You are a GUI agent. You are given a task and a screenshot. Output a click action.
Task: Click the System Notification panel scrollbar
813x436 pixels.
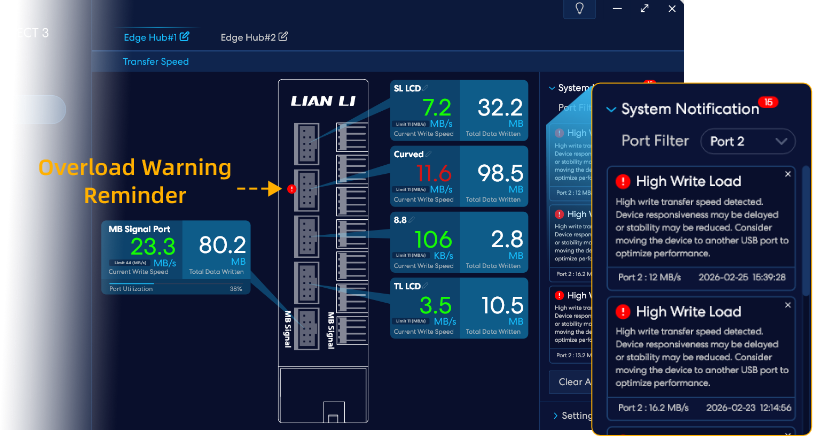[805, 231]
